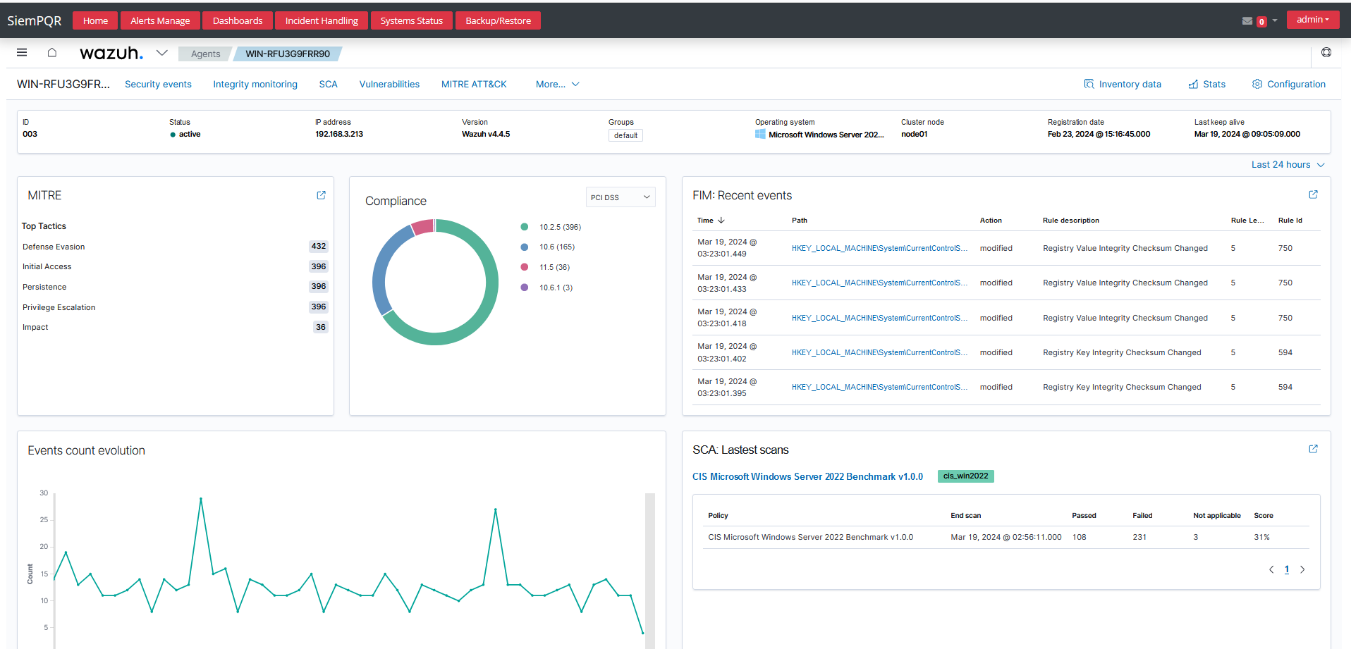The image size is (1351, 649).
Task: Open CIS Microsoft Windows Server 2022 Benchmark link
Action: (807, 477)
